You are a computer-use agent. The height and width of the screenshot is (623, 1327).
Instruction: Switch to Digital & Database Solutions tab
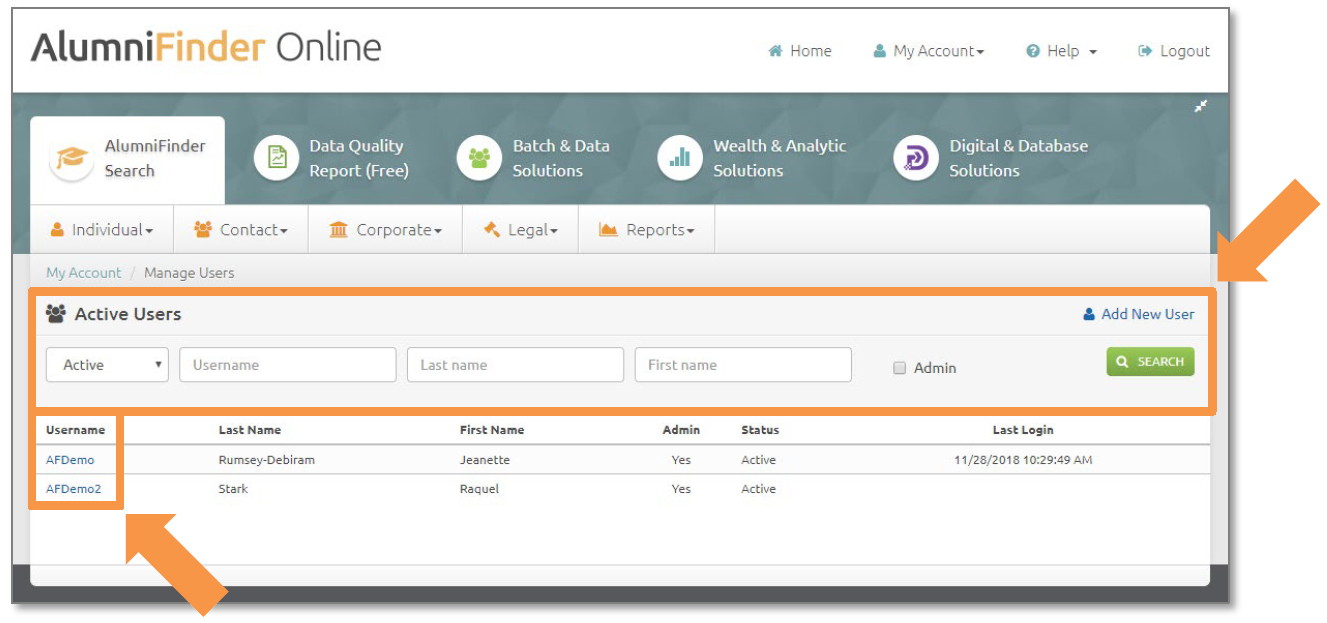click(992, 158)
